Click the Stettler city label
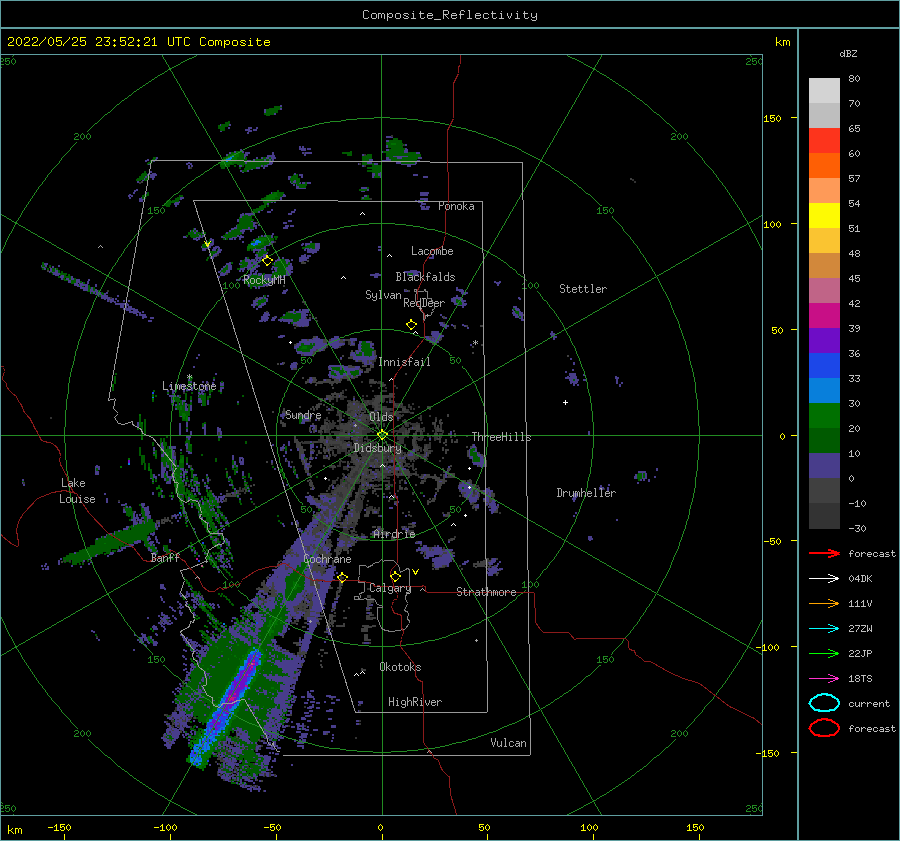This screenshot has width=900, height=841. click(583, 289)
